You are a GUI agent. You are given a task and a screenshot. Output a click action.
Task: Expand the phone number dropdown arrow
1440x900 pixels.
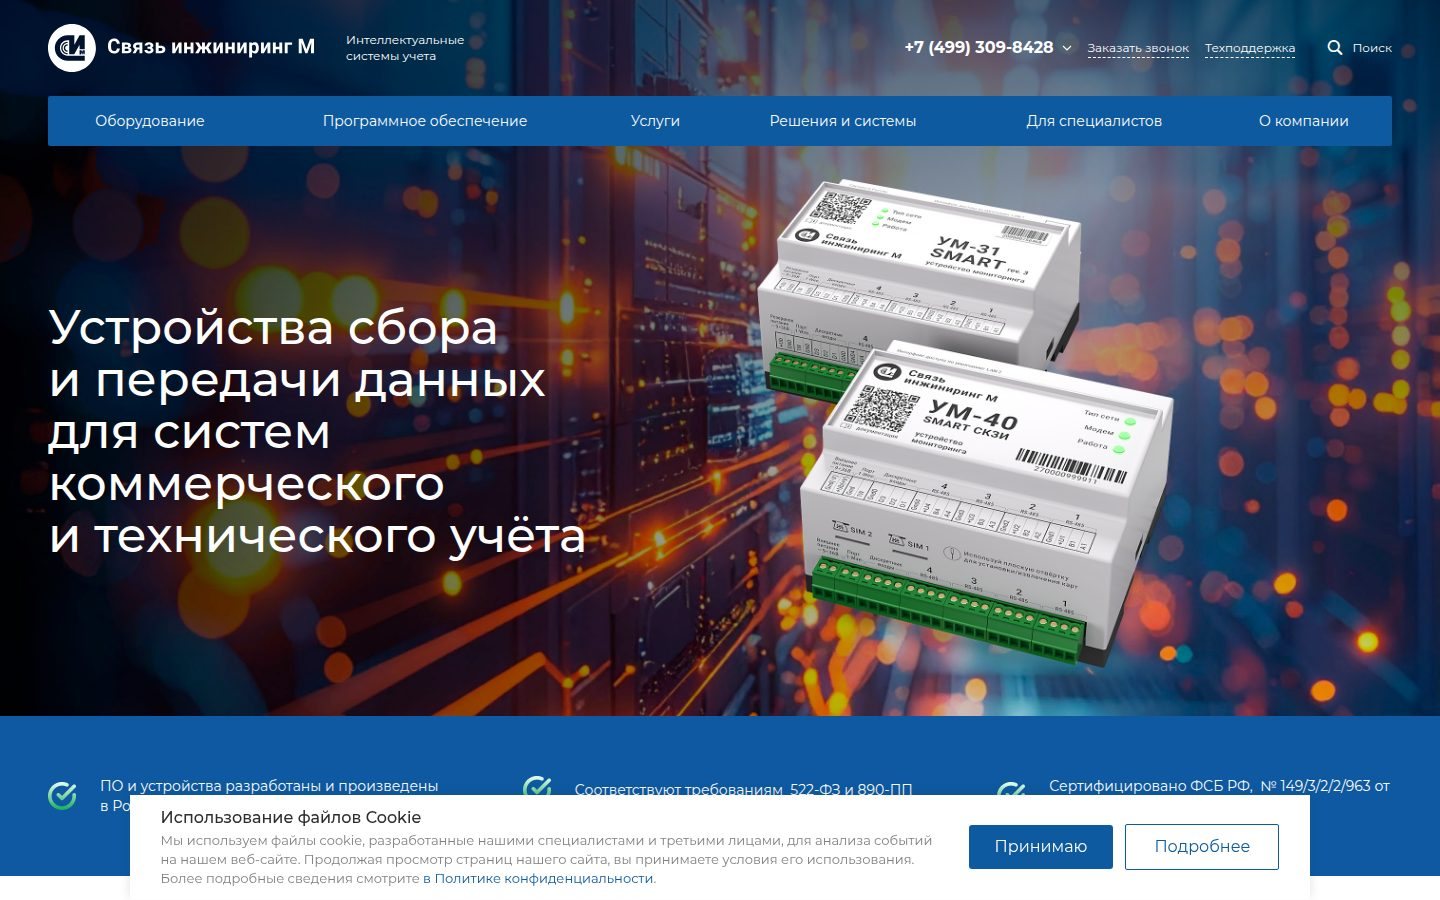(x=1067, y=48)
